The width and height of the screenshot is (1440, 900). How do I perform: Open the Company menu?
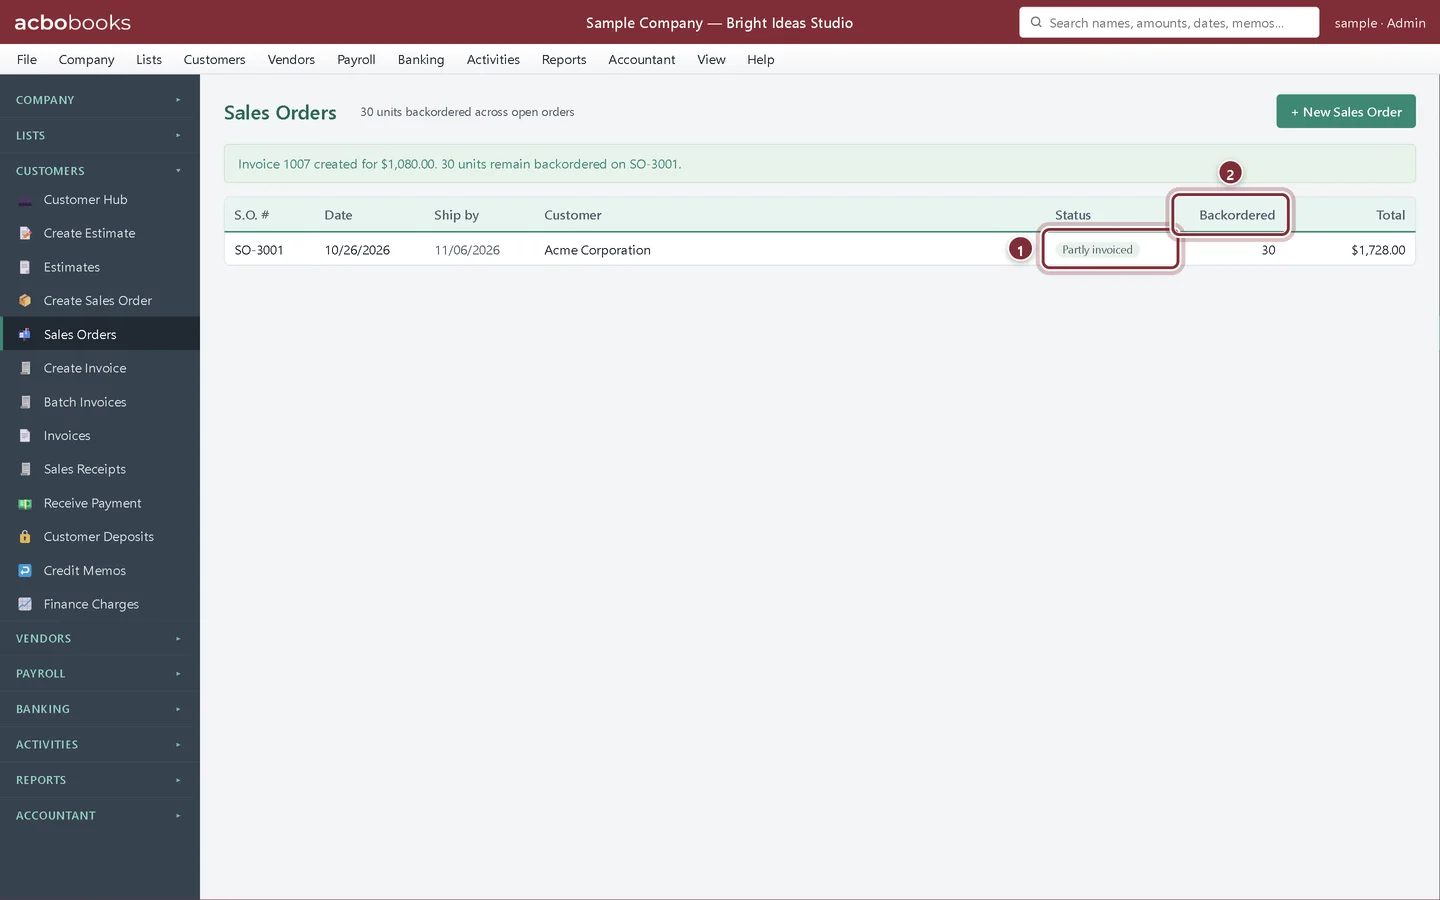pos(86,59)
